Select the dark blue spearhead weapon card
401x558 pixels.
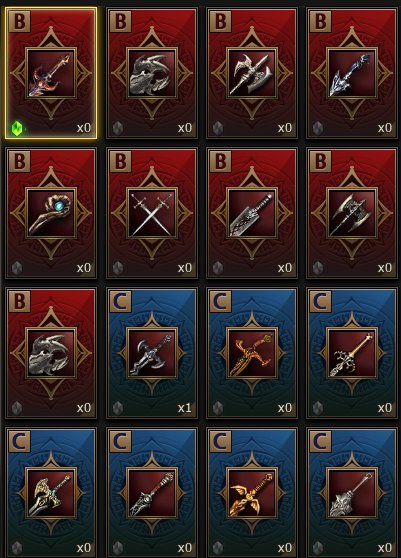tap(352, 74)
